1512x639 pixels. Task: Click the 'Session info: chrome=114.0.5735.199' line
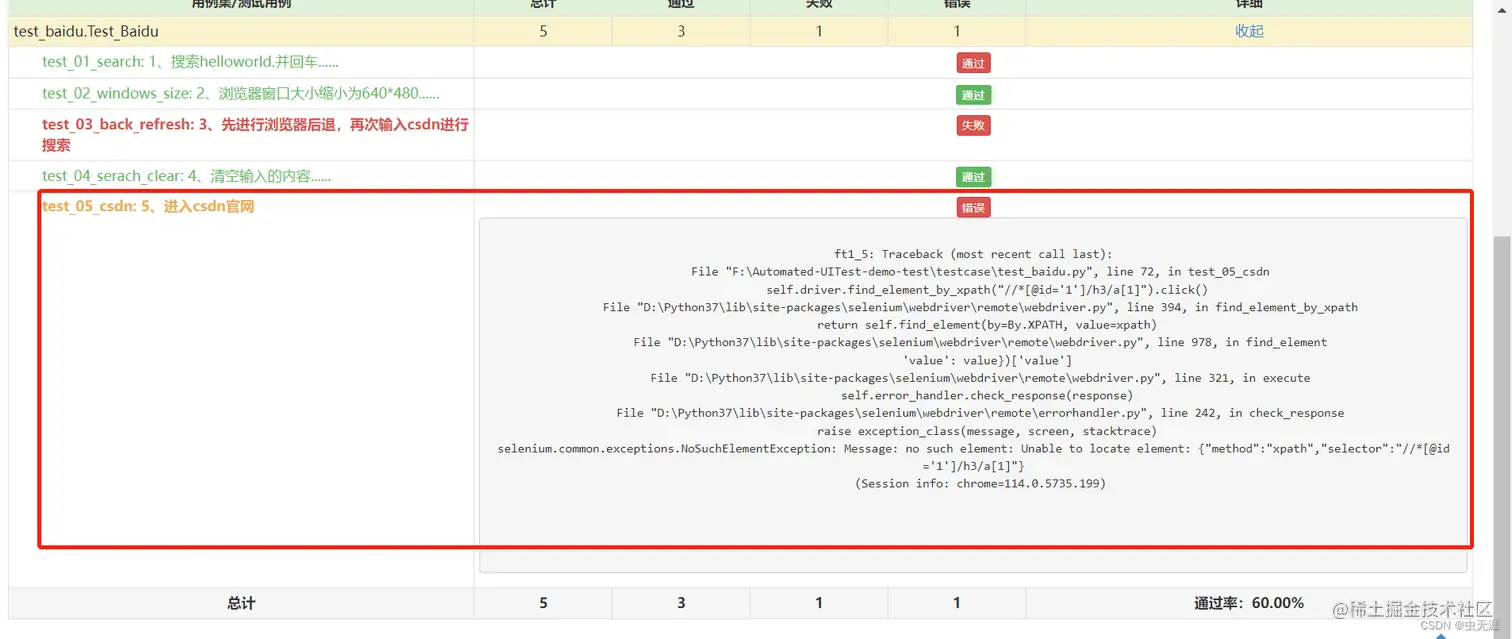pyautogui.click(x=980, y=484)
